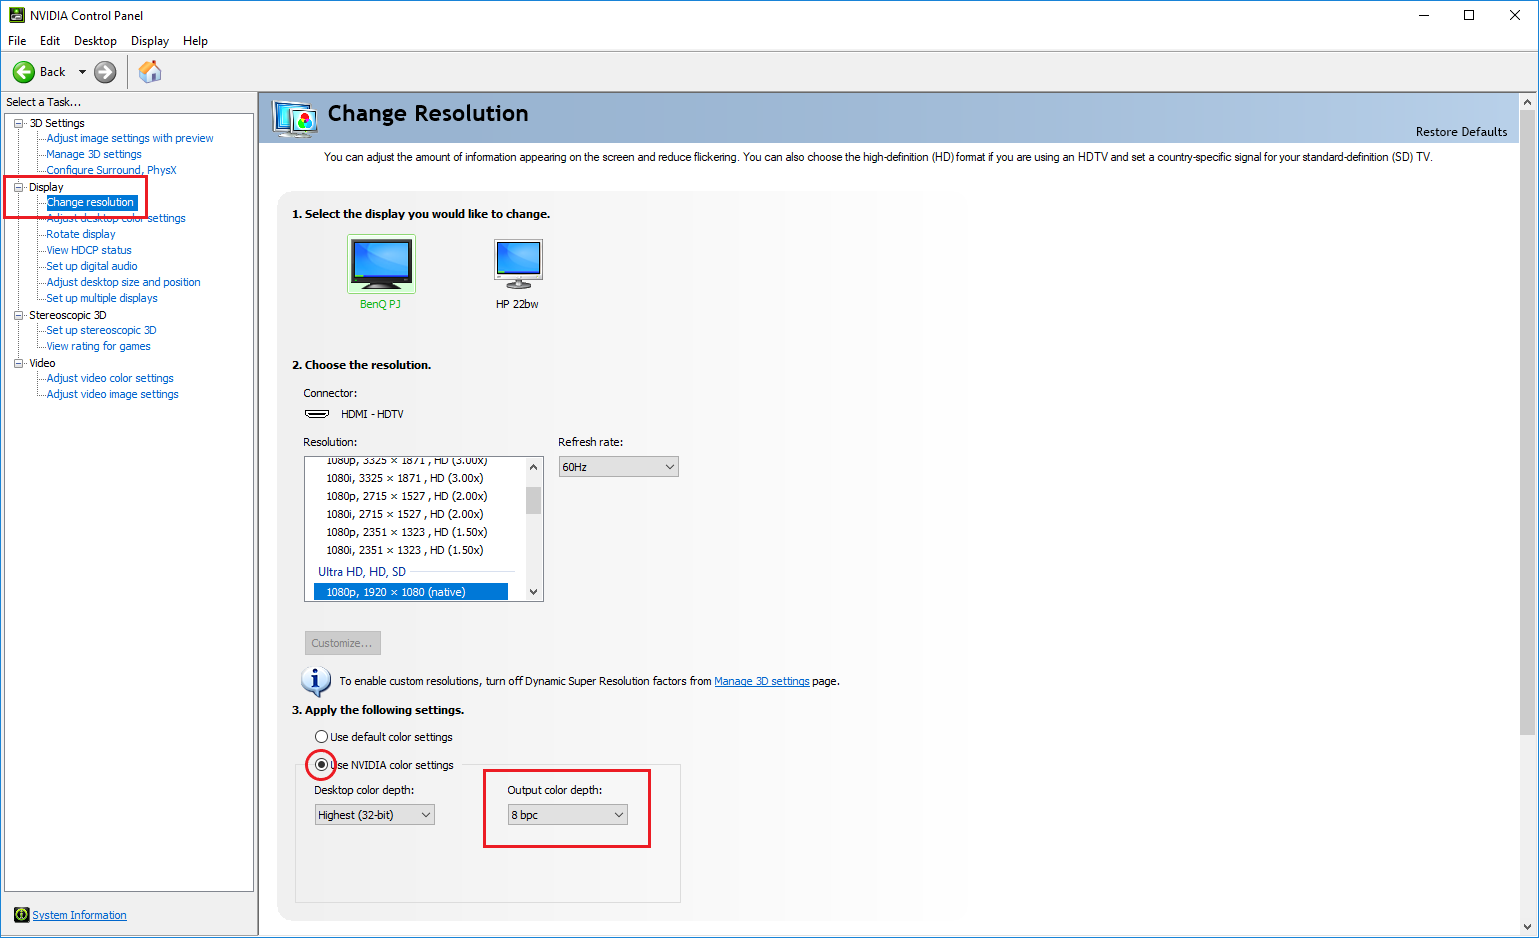Click the blue information icon

pos(316,681)
